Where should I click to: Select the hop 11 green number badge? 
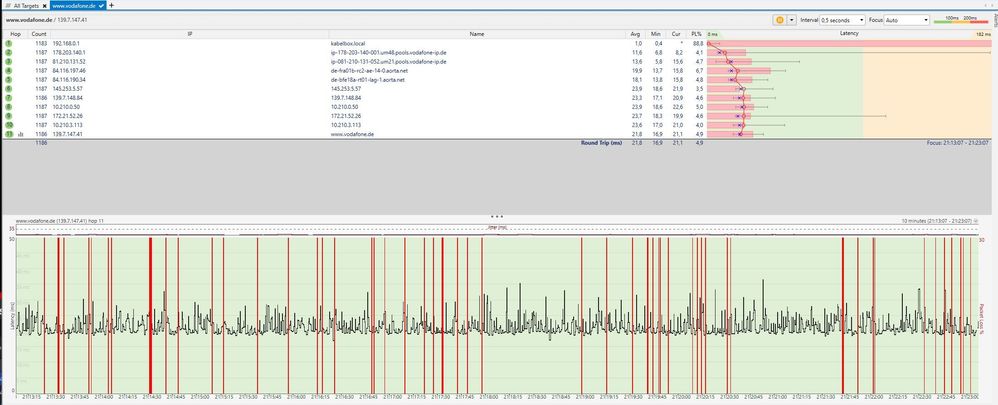8,133
